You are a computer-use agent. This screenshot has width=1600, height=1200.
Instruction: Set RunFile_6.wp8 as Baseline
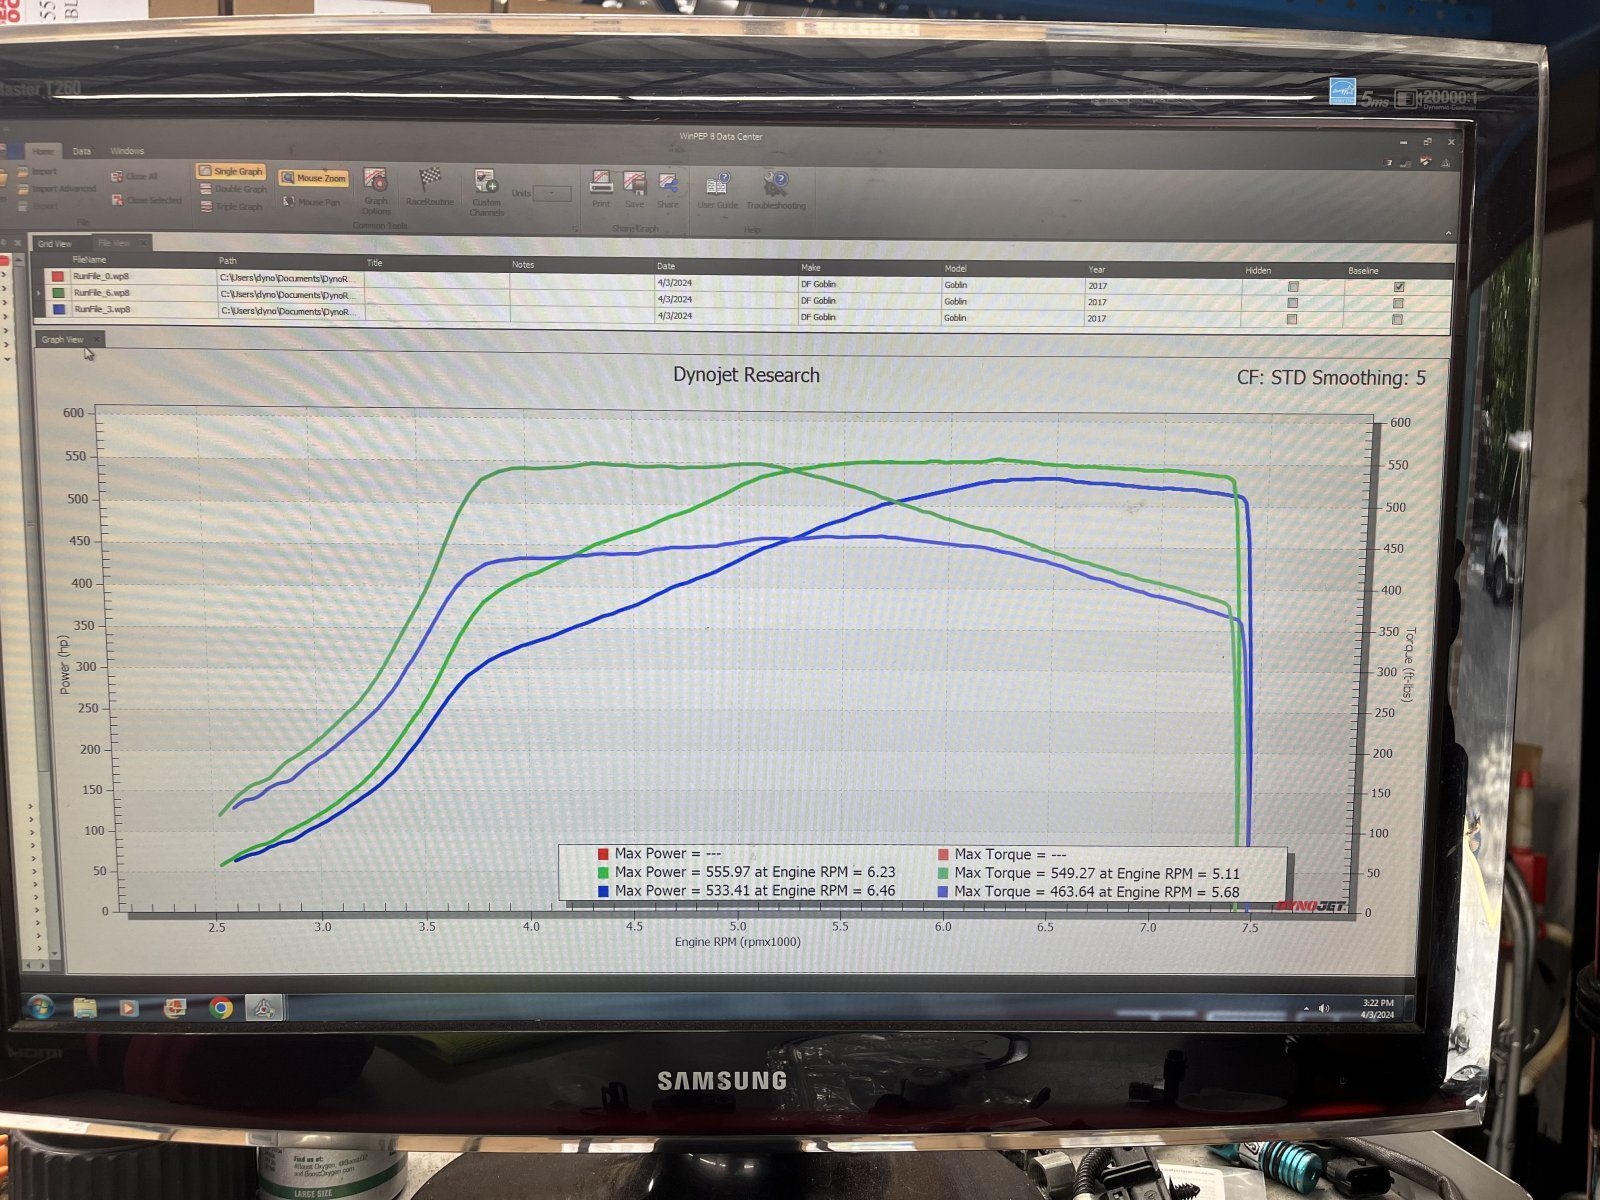point(1398,303)
